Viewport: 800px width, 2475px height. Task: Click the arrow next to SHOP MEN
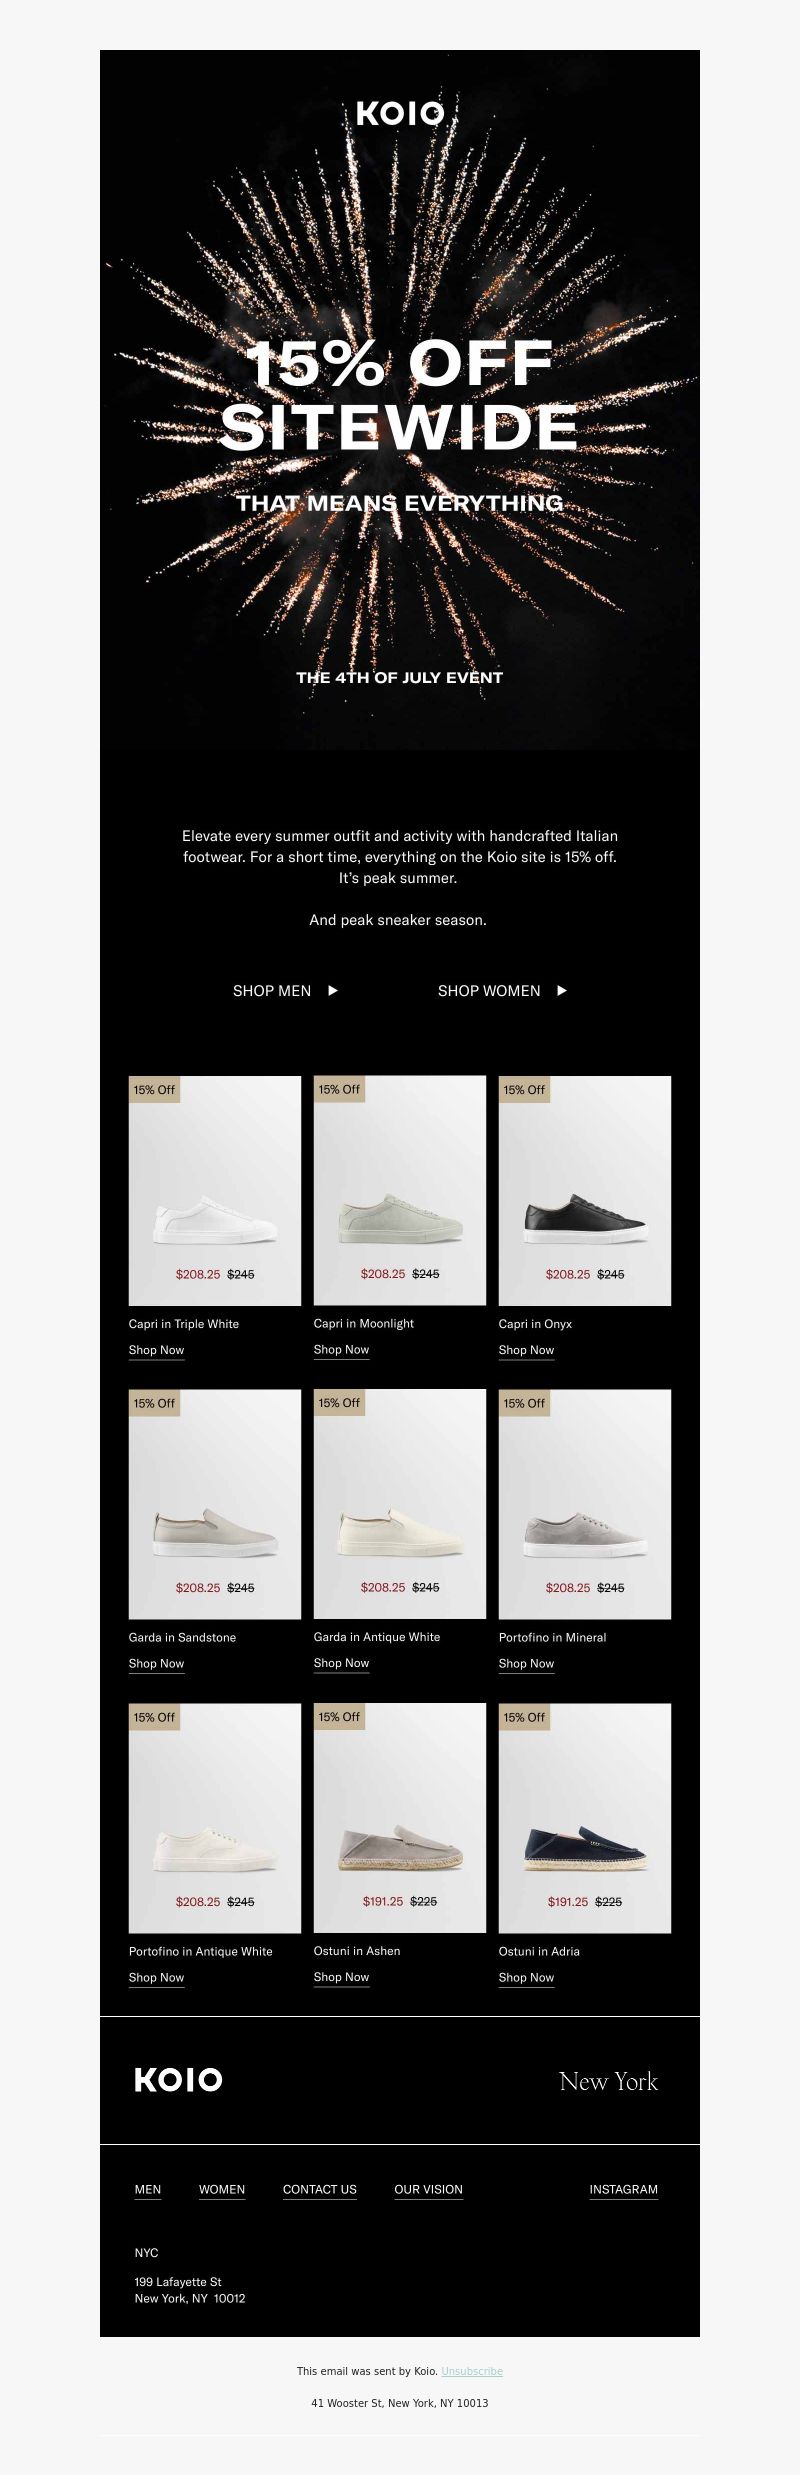333,991
